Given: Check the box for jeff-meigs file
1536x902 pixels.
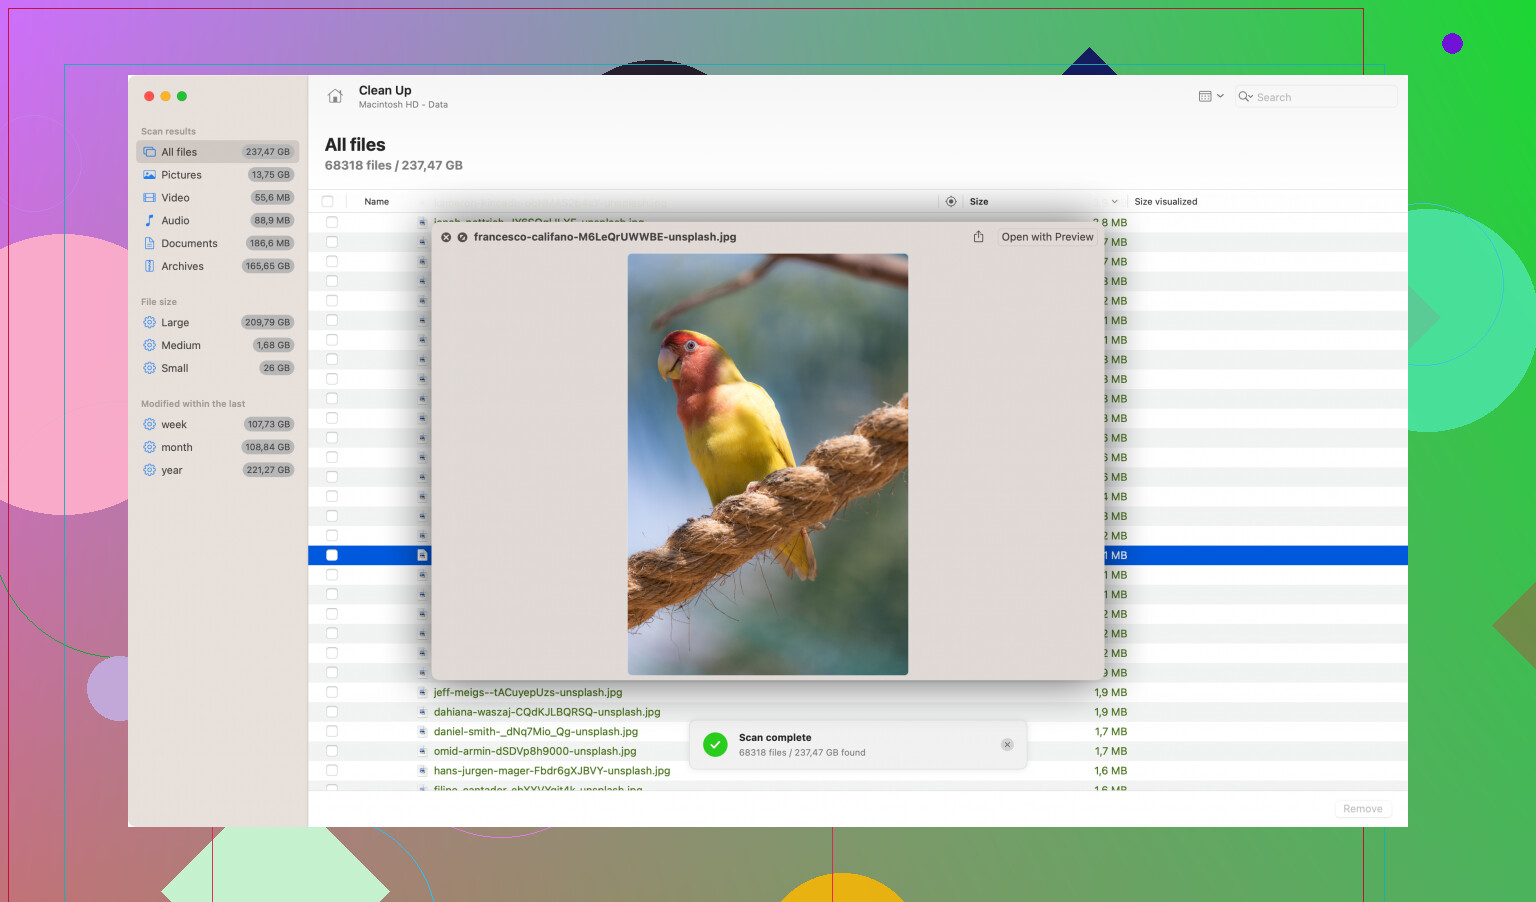Looking at the screenshot, I should pyautogui.click(x=332, y=692).
